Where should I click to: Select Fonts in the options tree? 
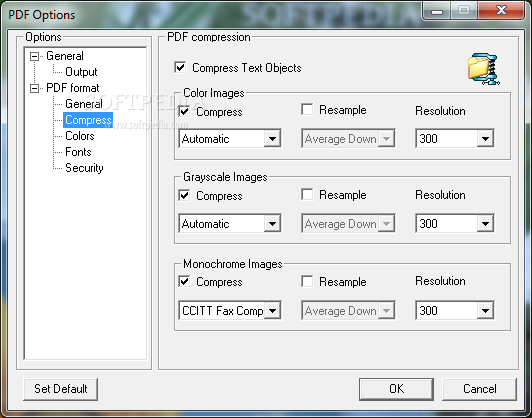point(78,152)
